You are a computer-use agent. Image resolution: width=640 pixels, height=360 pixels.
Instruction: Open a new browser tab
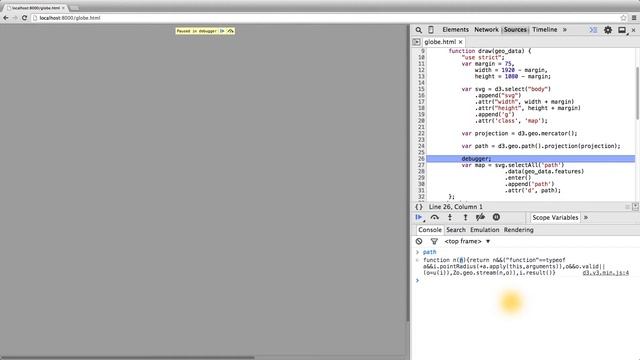tap(75, 8)
